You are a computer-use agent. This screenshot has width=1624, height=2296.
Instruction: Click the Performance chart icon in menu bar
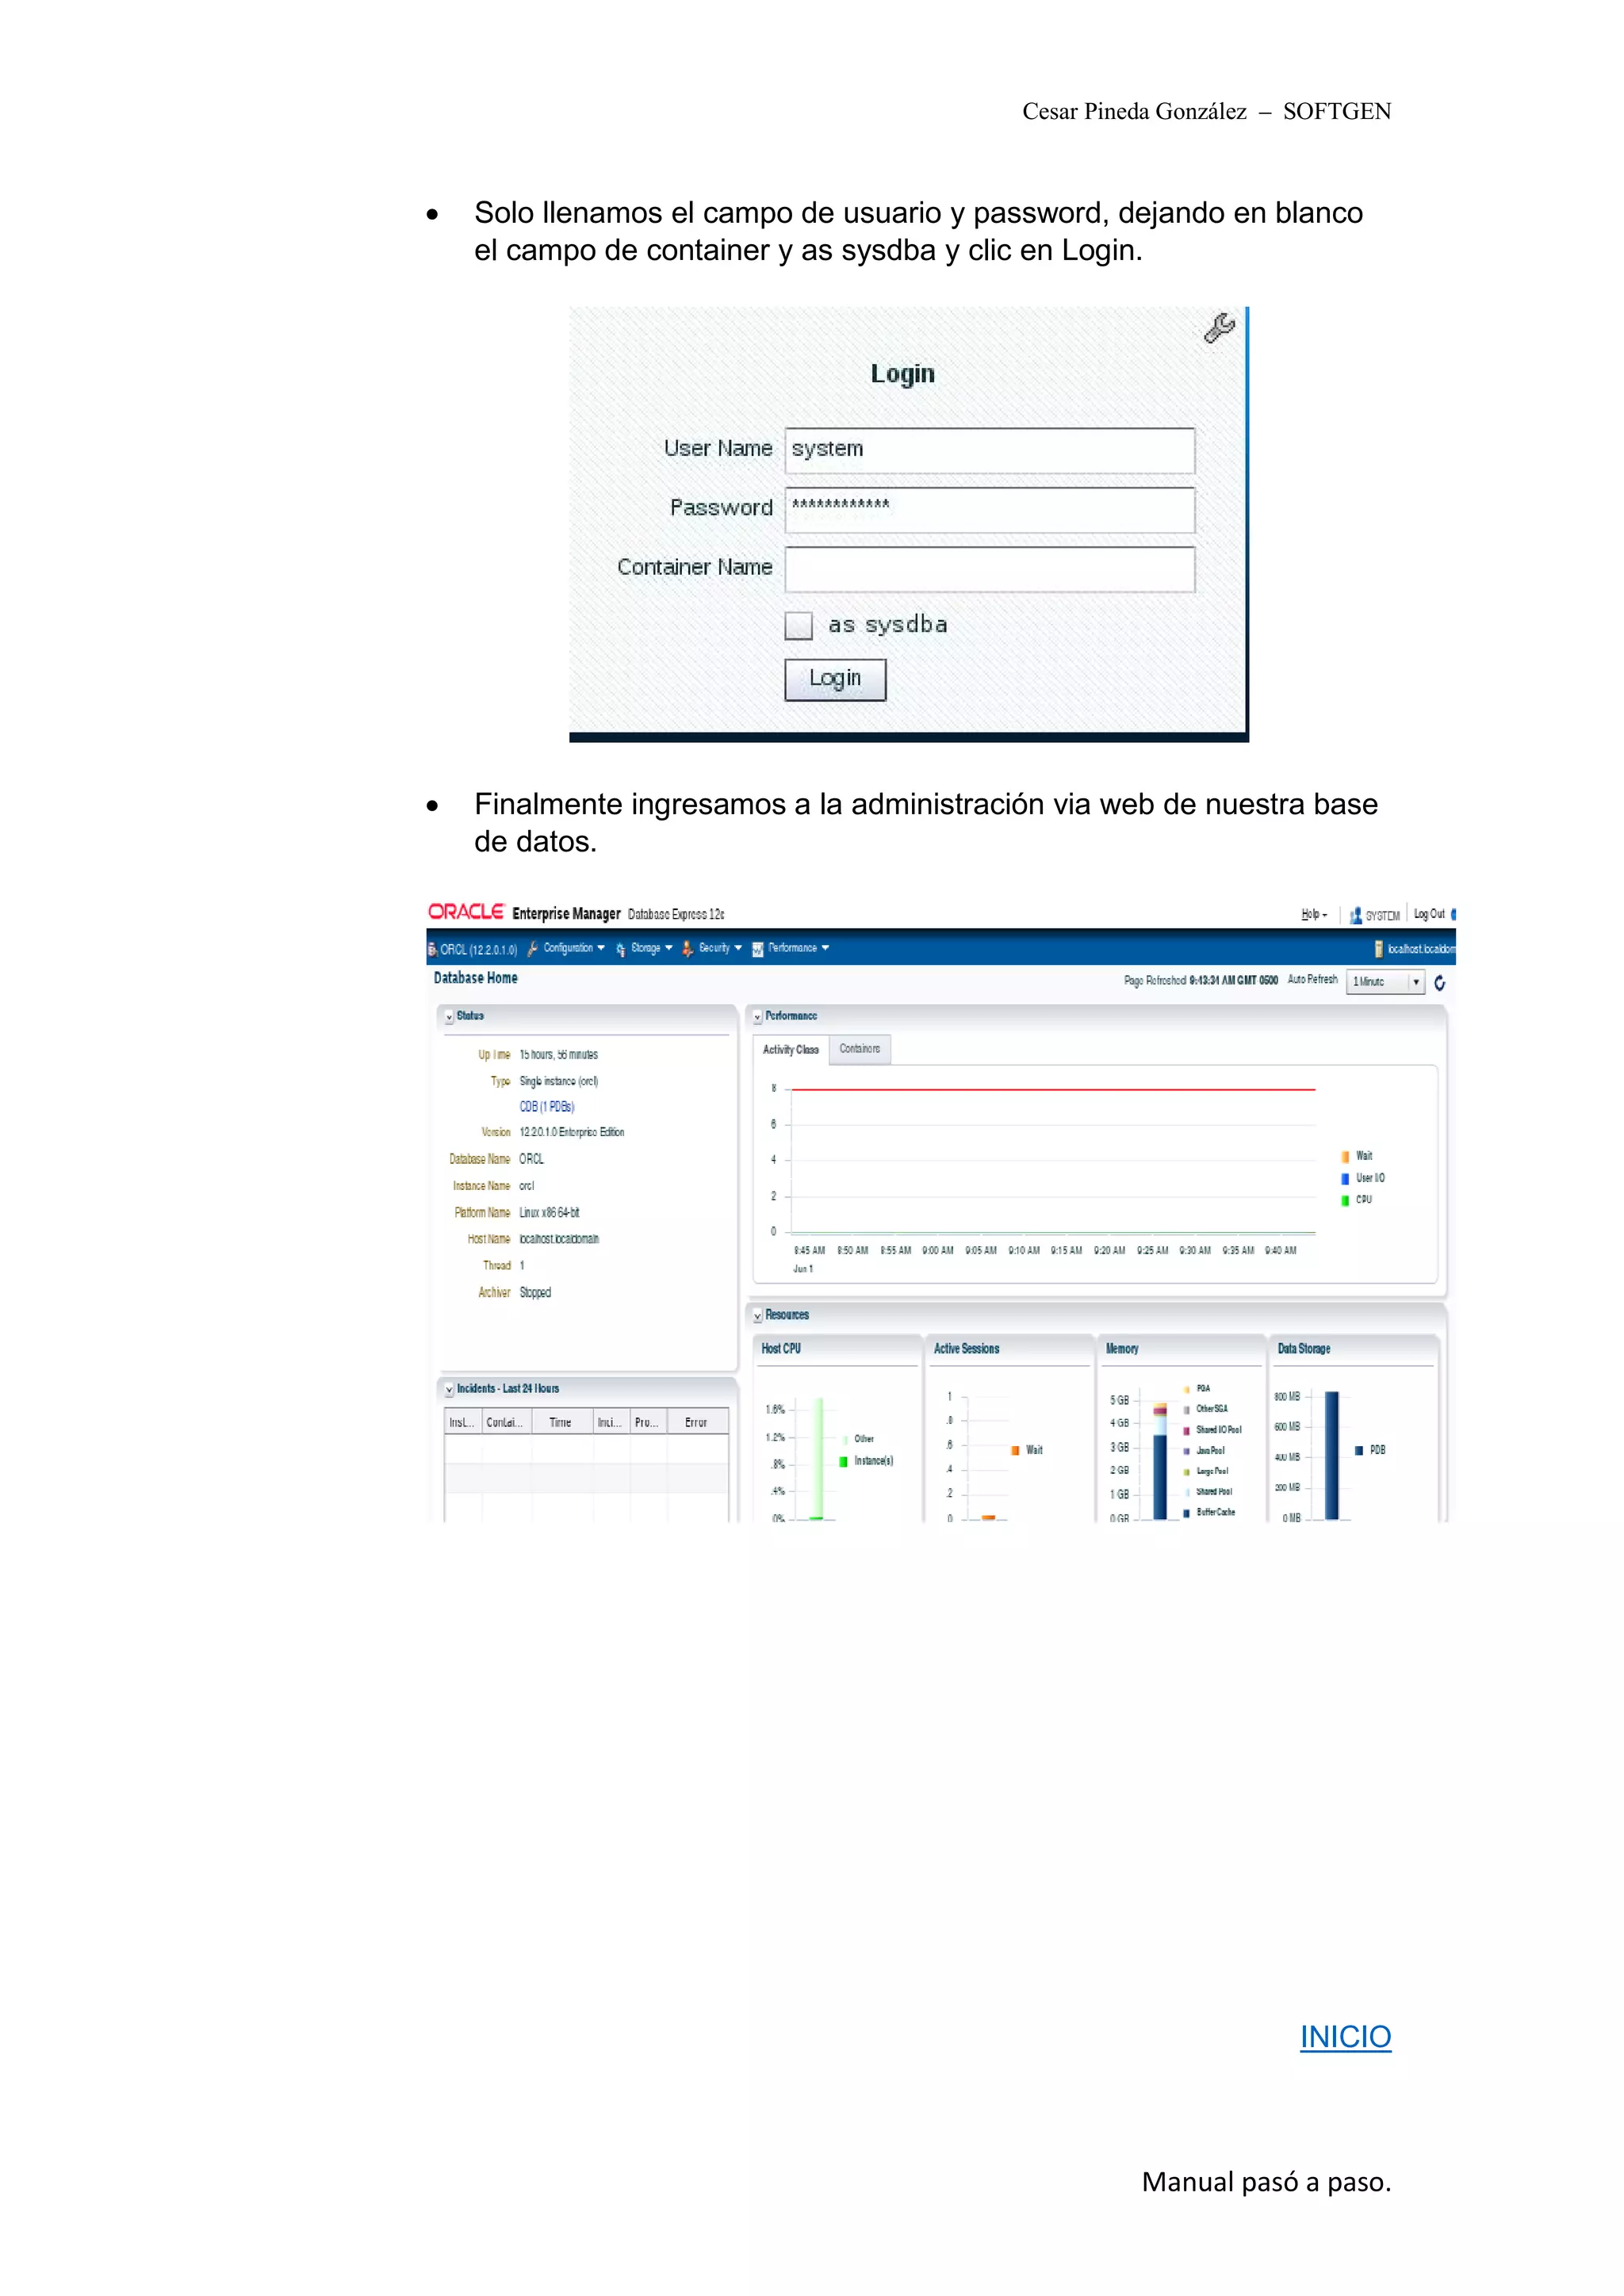(x=758, y=948)
